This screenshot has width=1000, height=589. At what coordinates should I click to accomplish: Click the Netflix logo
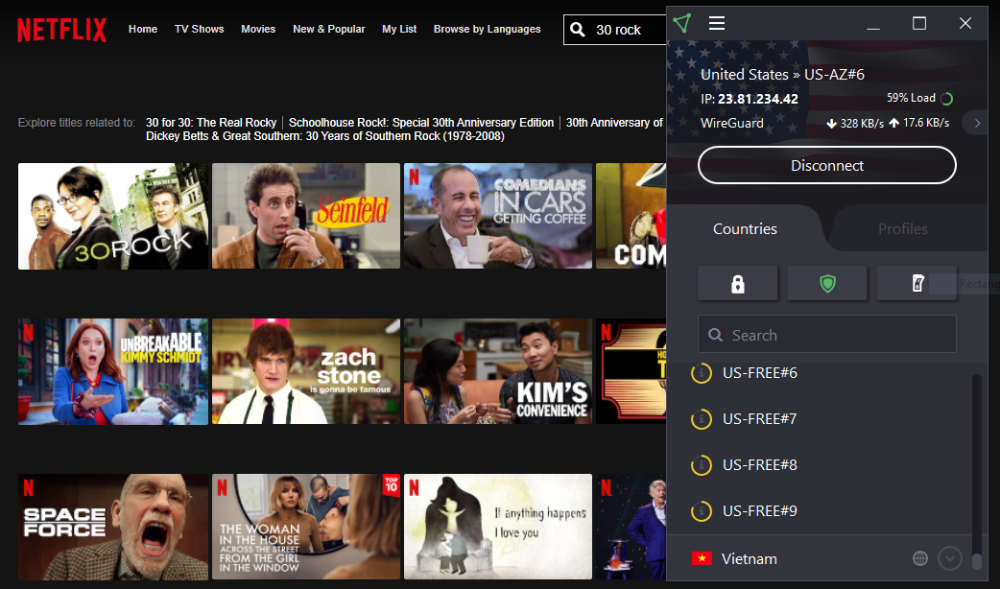(62, 29)
